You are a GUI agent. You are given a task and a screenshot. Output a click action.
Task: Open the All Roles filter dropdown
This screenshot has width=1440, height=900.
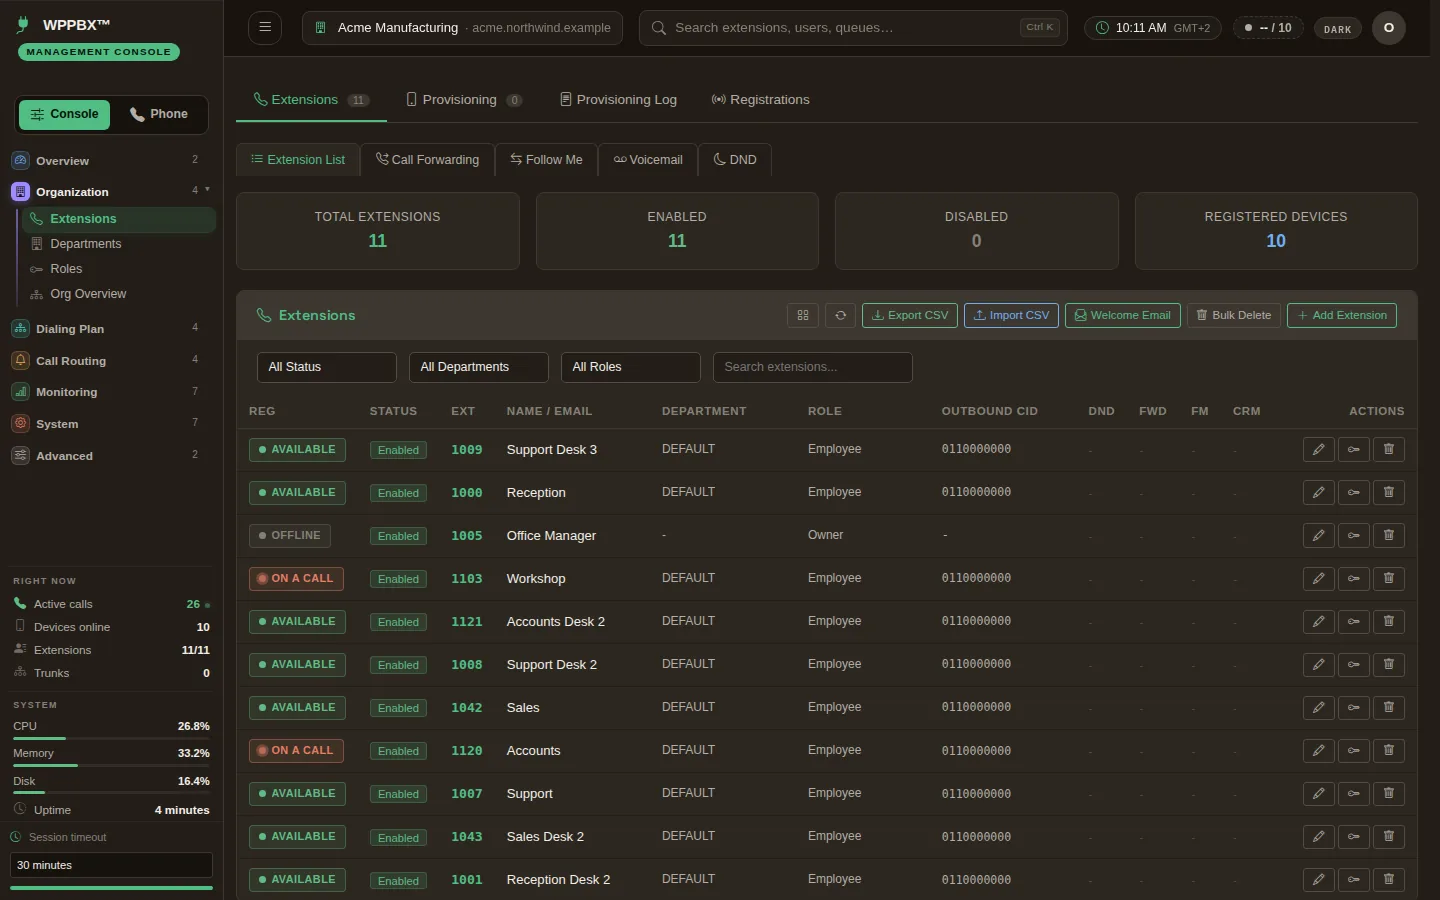(x=631, y=367)
